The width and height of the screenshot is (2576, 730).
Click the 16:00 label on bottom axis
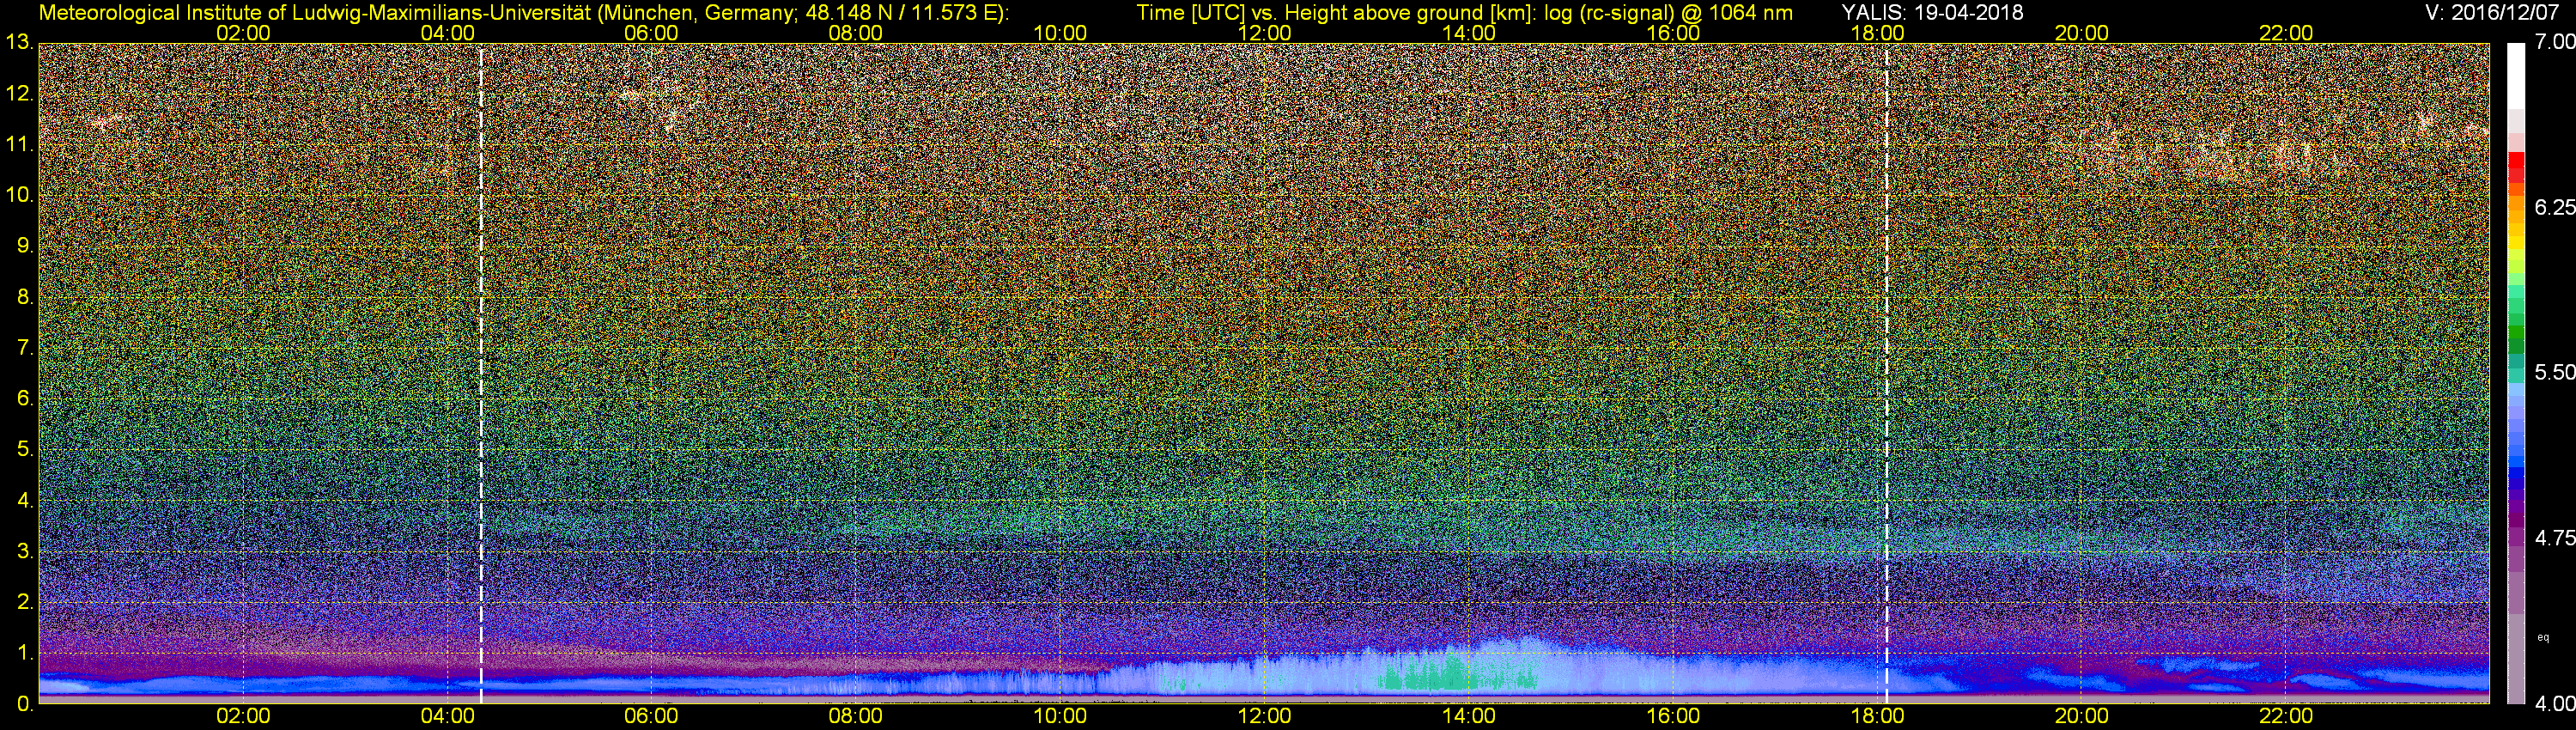pyautogui.click(x=1673, y=717)
